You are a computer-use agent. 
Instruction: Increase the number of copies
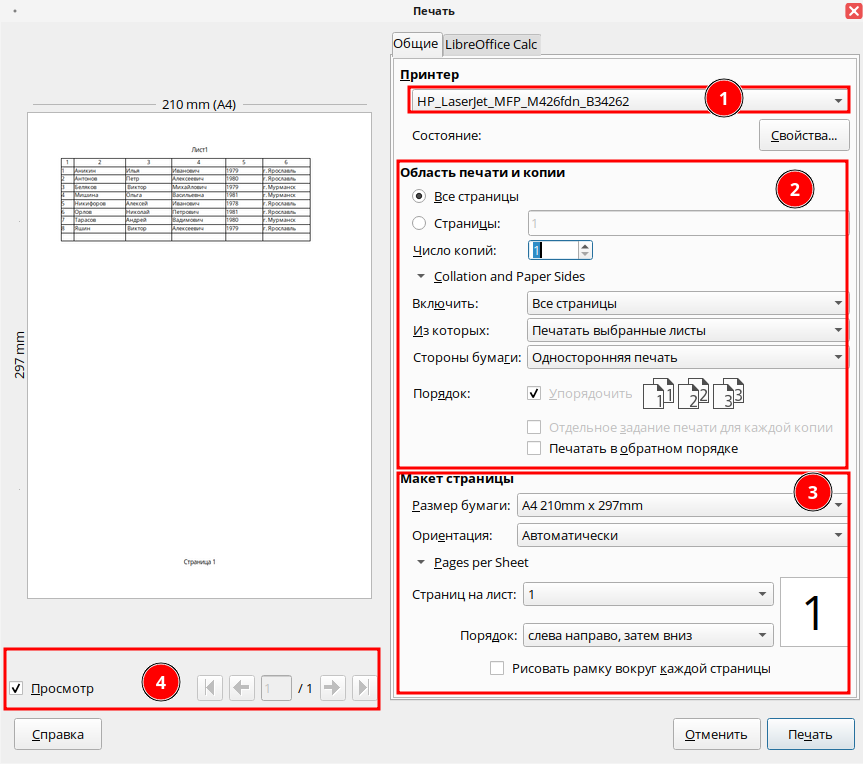[586, 245]
